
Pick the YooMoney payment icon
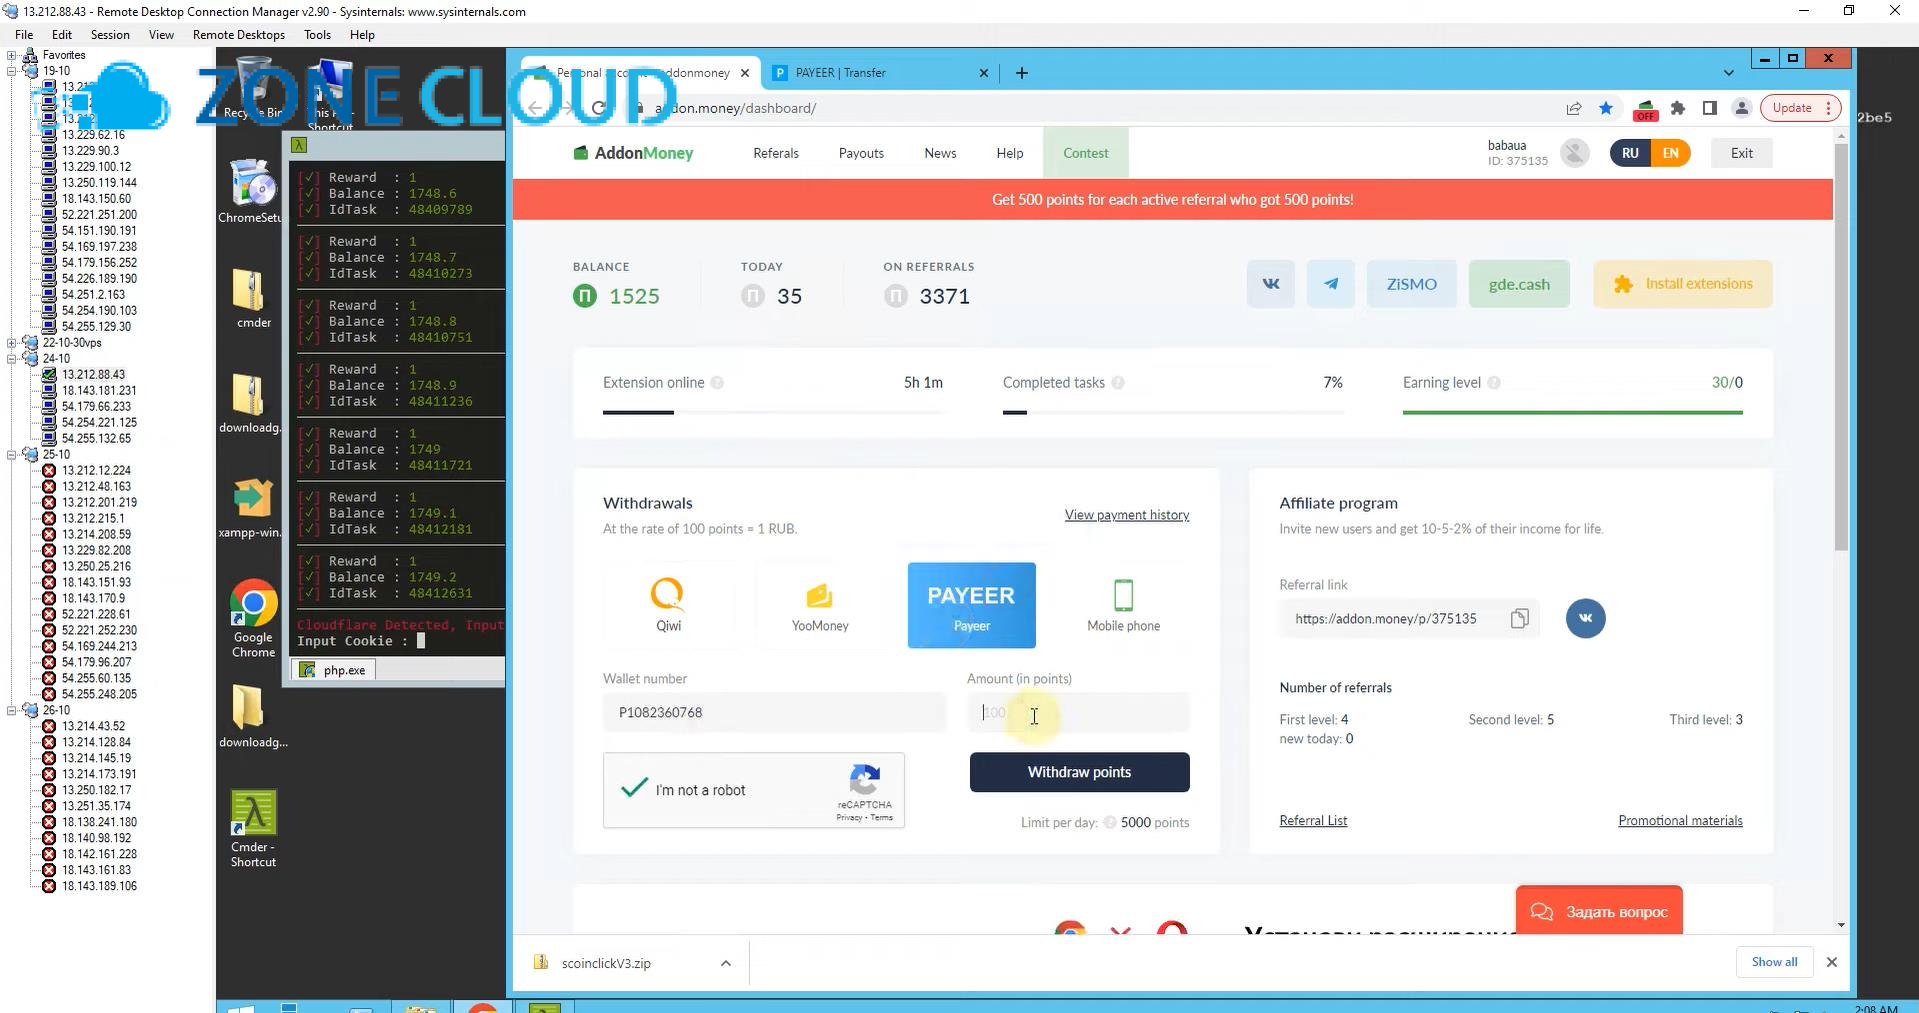[818, 600]
